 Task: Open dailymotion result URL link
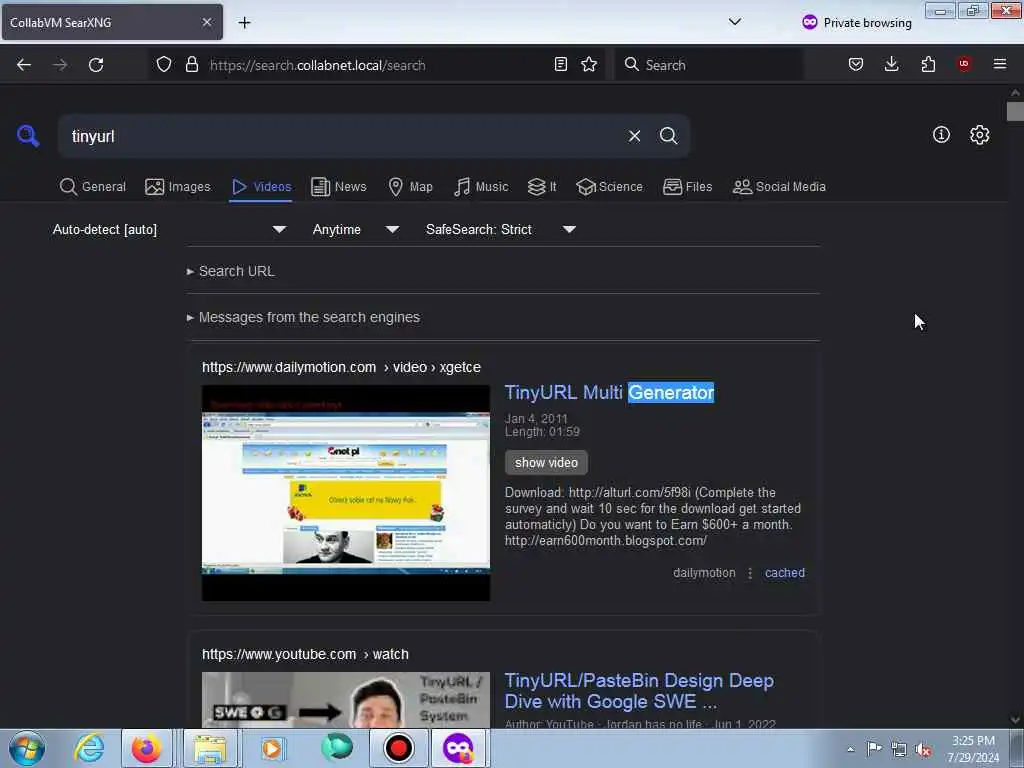point(341,367)
